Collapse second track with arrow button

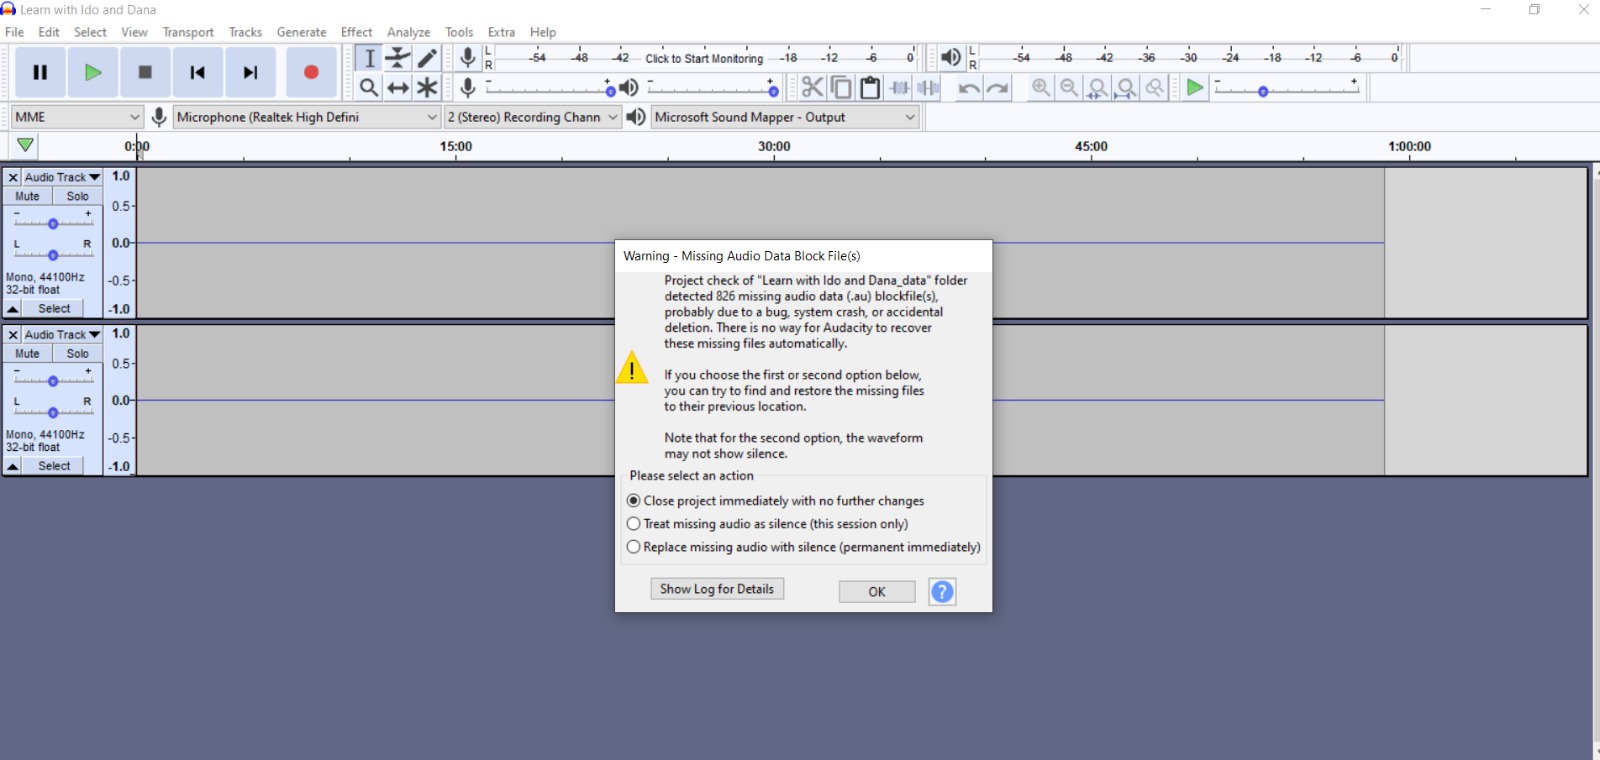click(13, 466)
